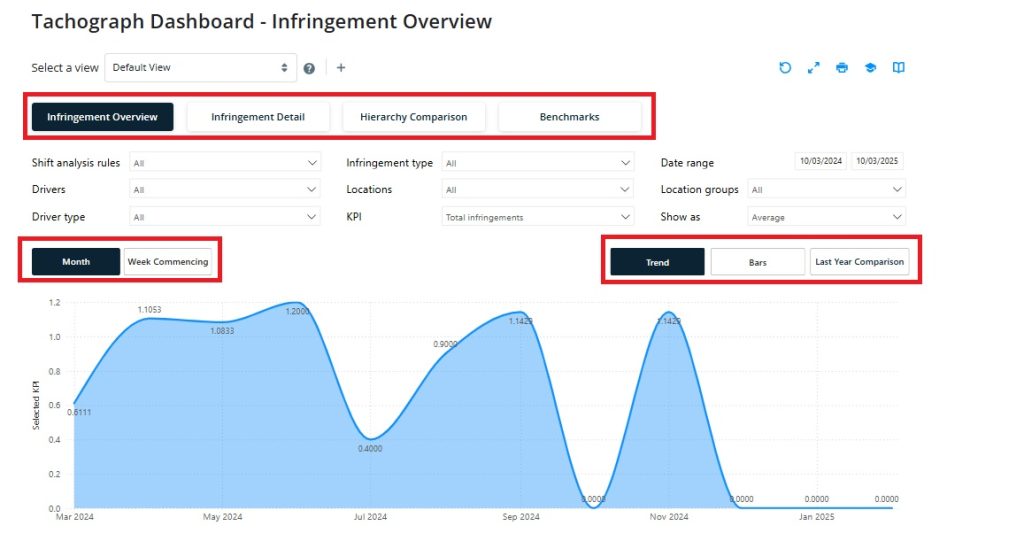The image size is (1024, 541).
Task: Click the 0.4000 data label near Jul 2024
Action: (370, 449)
